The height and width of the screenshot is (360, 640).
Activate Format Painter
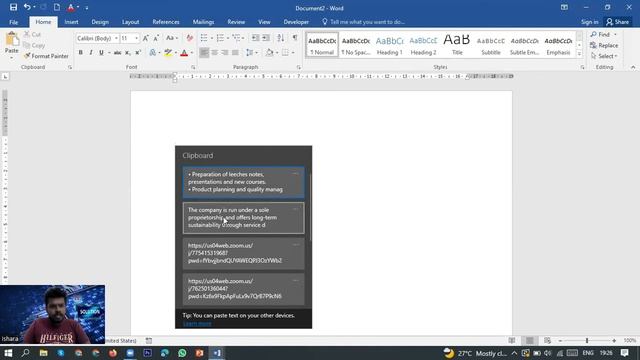pos(46,56)
